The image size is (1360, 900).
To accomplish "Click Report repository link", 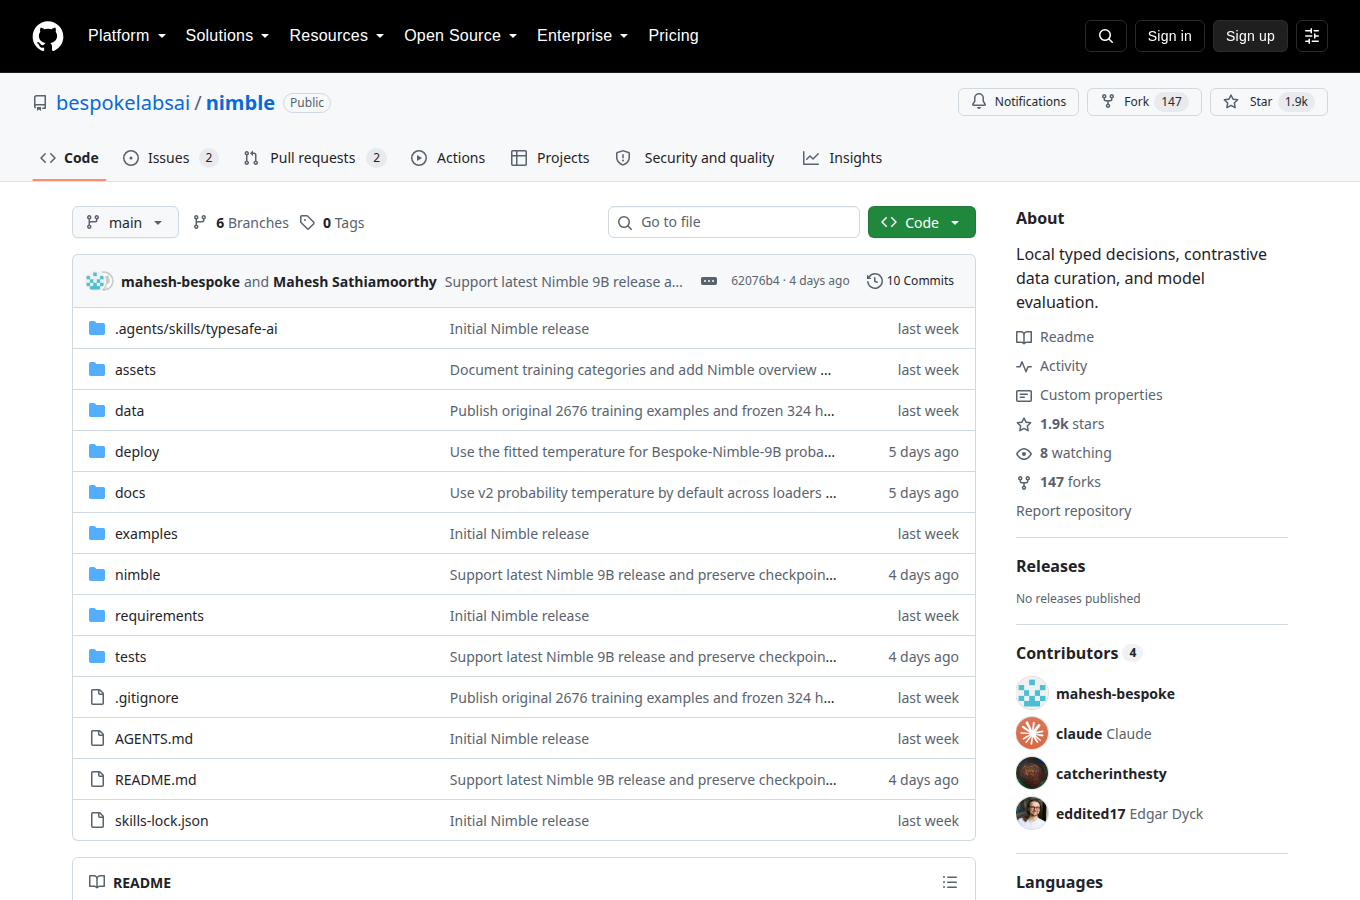I will [1074, 511].
